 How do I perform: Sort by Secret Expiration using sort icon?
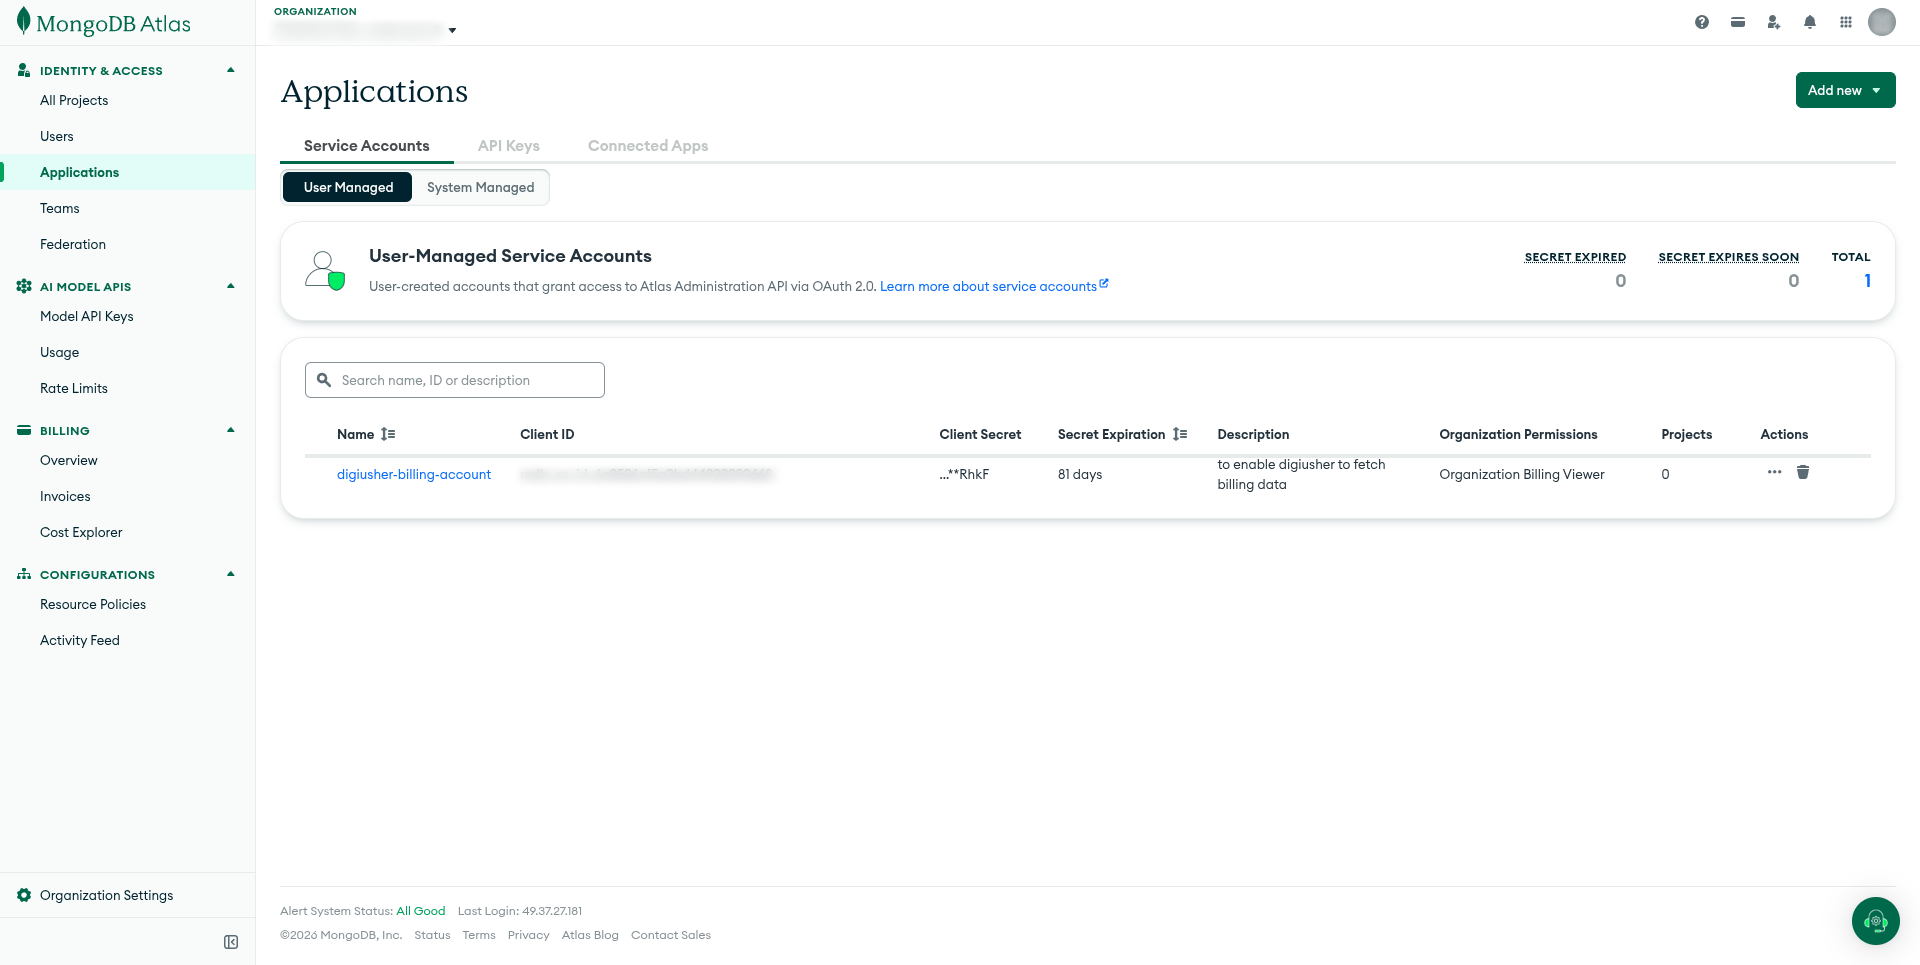tap(1180, 434)
